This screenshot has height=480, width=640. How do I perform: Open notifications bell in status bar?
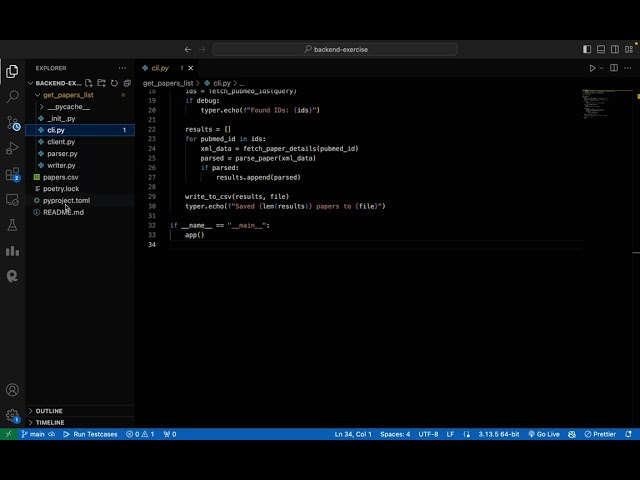tap(629, 434)
